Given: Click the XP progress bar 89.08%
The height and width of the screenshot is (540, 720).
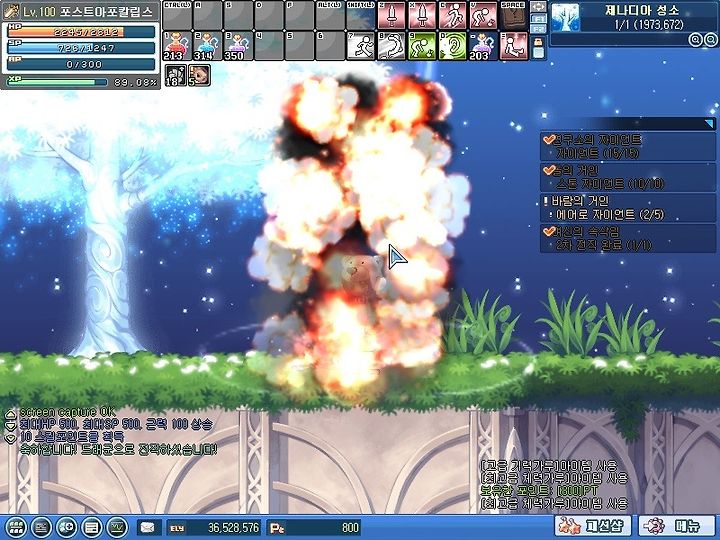Looking at the screenshot, I should click(57, 82).
